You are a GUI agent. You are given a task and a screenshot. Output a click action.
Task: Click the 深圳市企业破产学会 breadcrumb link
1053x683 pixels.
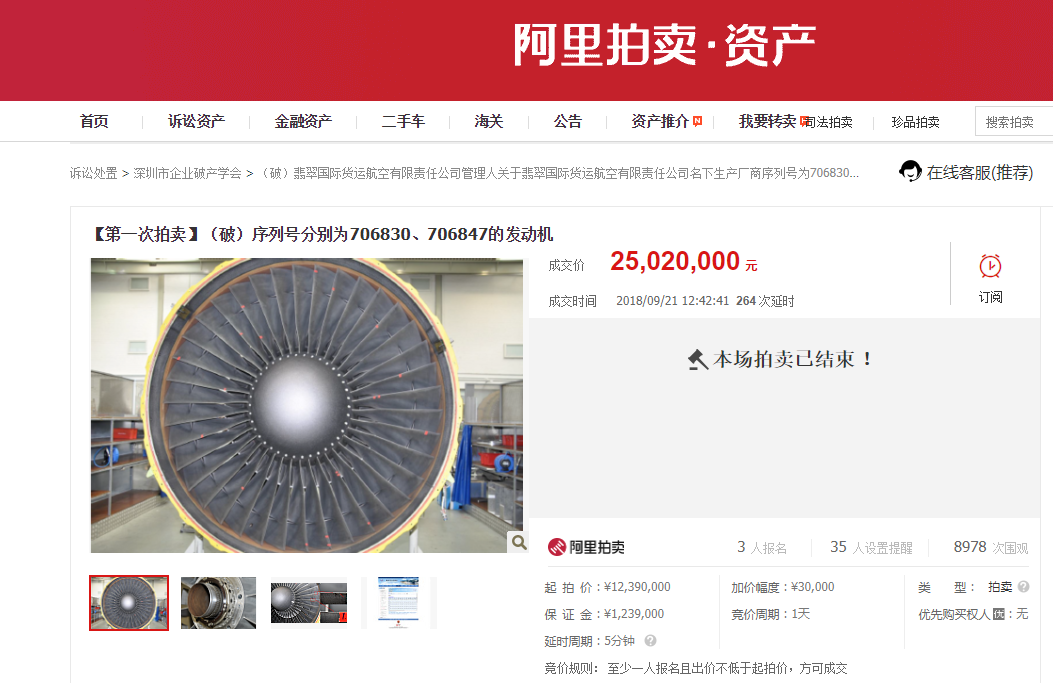pyautogui.click(x=187, y=173)
